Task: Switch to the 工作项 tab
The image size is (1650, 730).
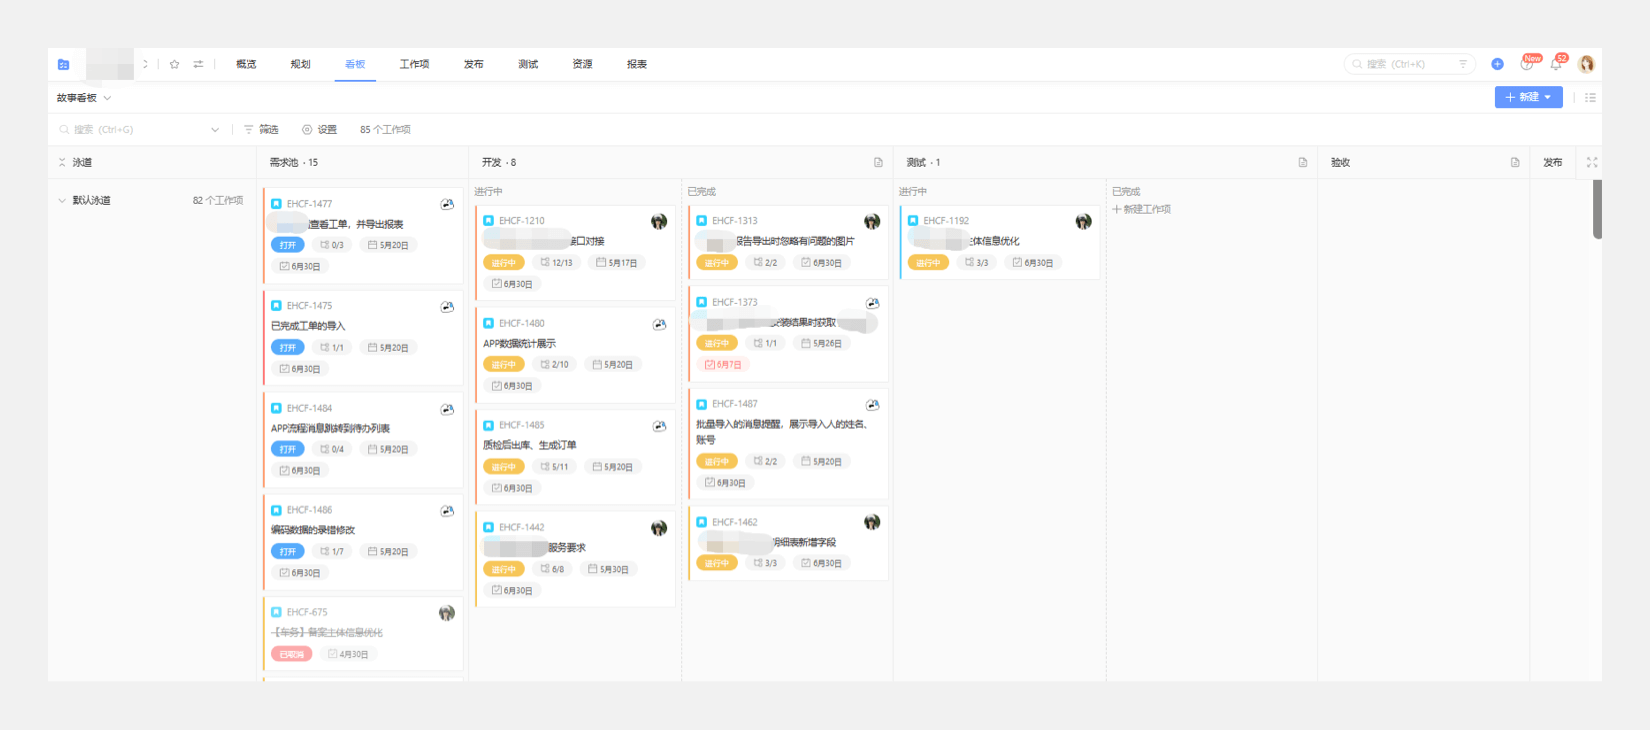Action: [x=414, y=64]
